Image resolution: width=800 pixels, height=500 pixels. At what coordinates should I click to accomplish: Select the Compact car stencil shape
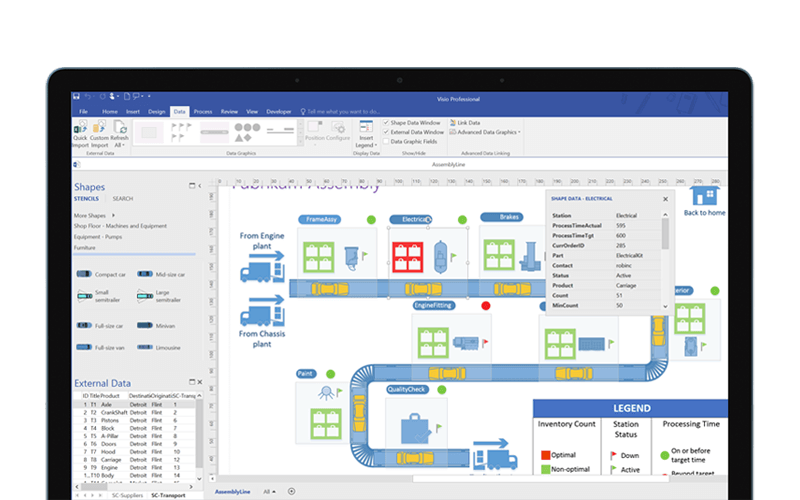85,274
